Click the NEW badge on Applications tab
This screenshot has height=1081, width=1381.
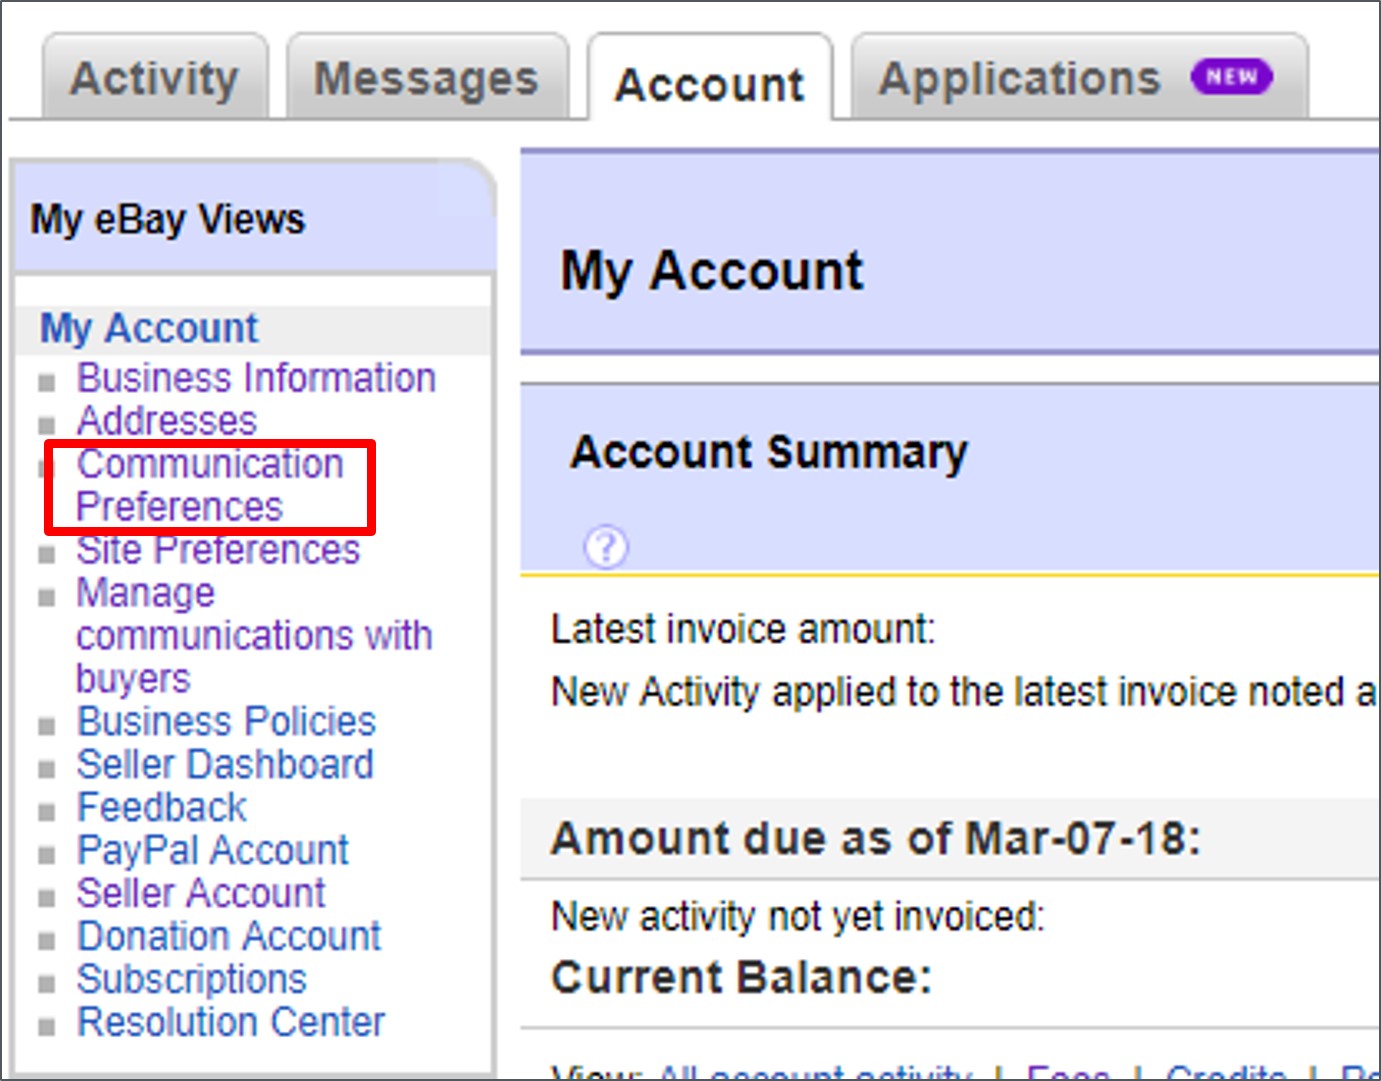(1231, 77)
